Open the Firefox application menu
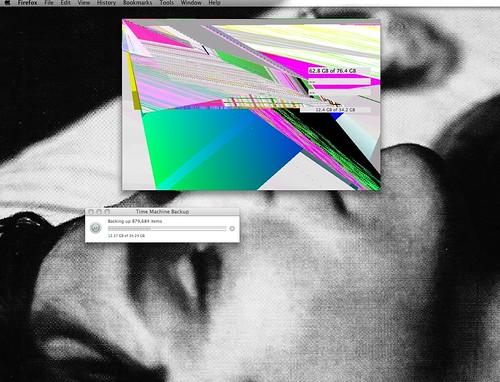The image size is (500, 382). (28, 2)
